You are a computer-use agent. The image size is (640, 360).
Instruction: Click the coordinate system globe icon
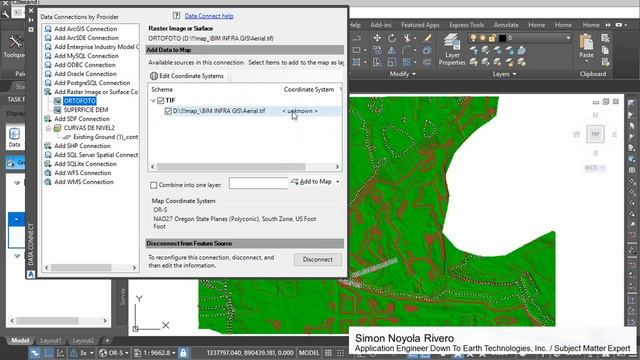tap(103, 353)
